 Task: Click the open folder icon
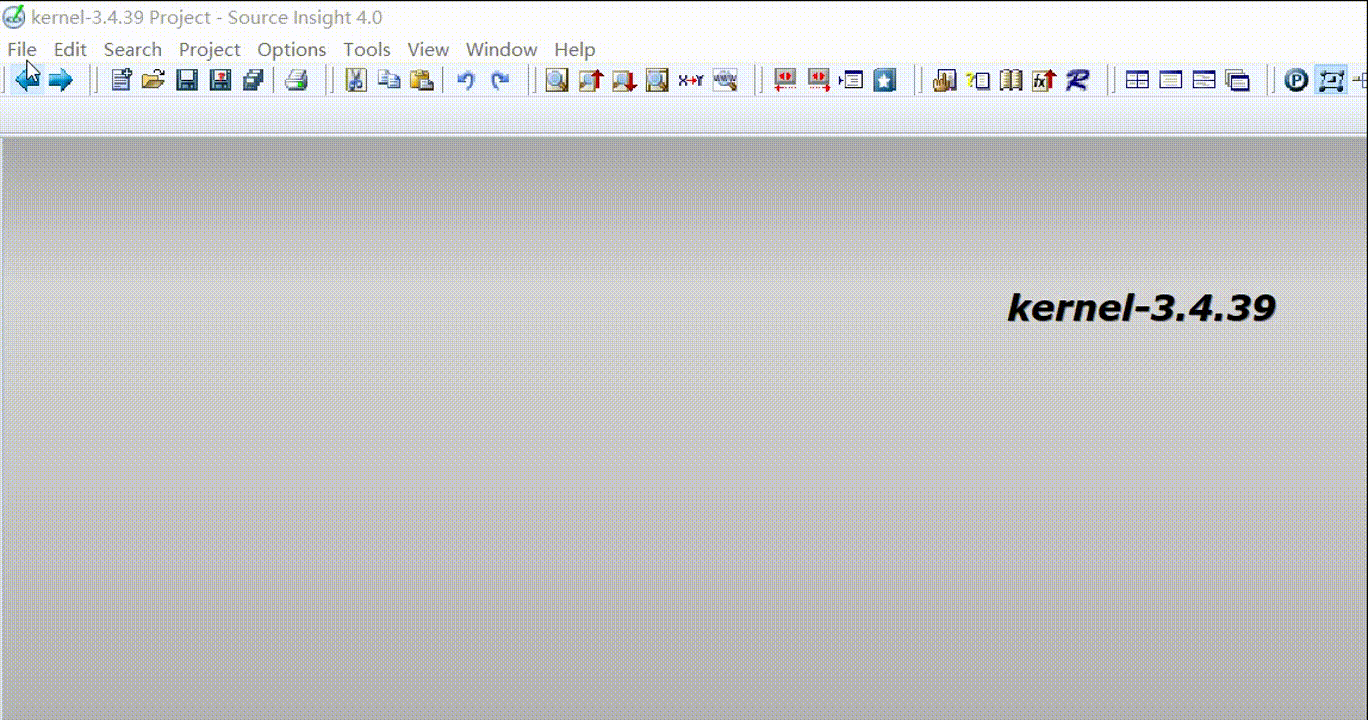point(153,80)
